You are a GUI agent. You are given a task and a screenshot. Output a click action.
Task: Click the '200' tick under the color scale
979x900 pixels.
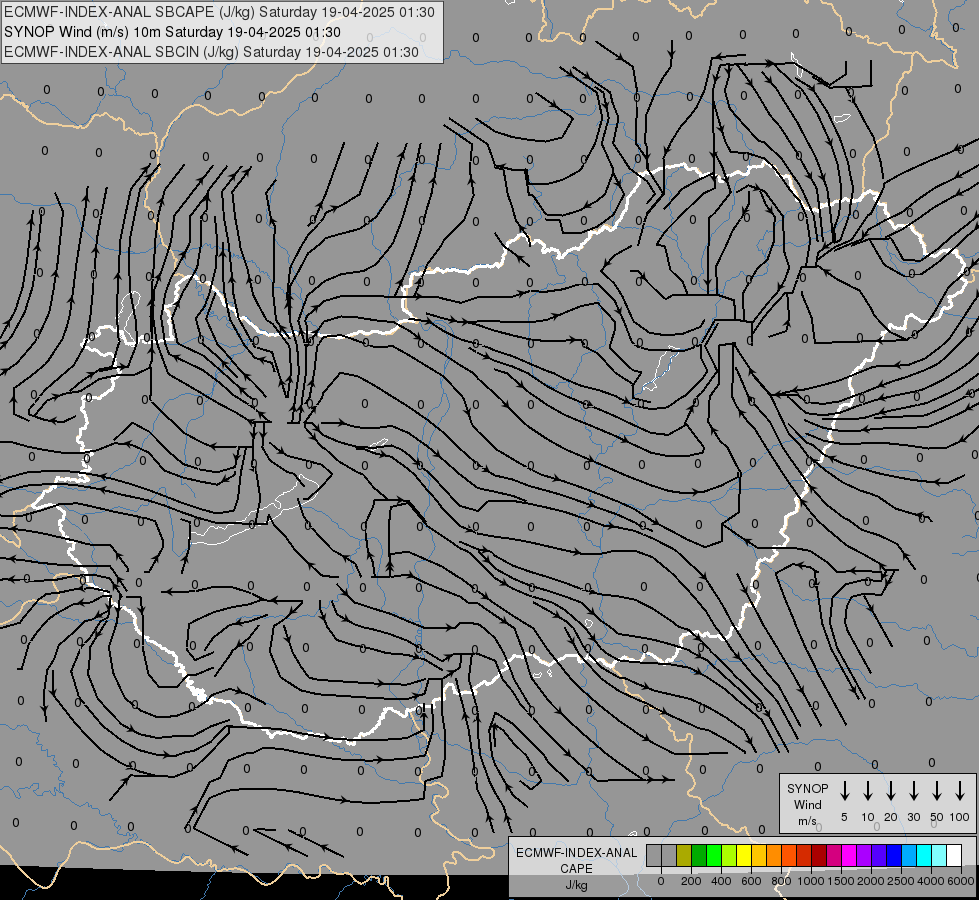pos(691,881)
